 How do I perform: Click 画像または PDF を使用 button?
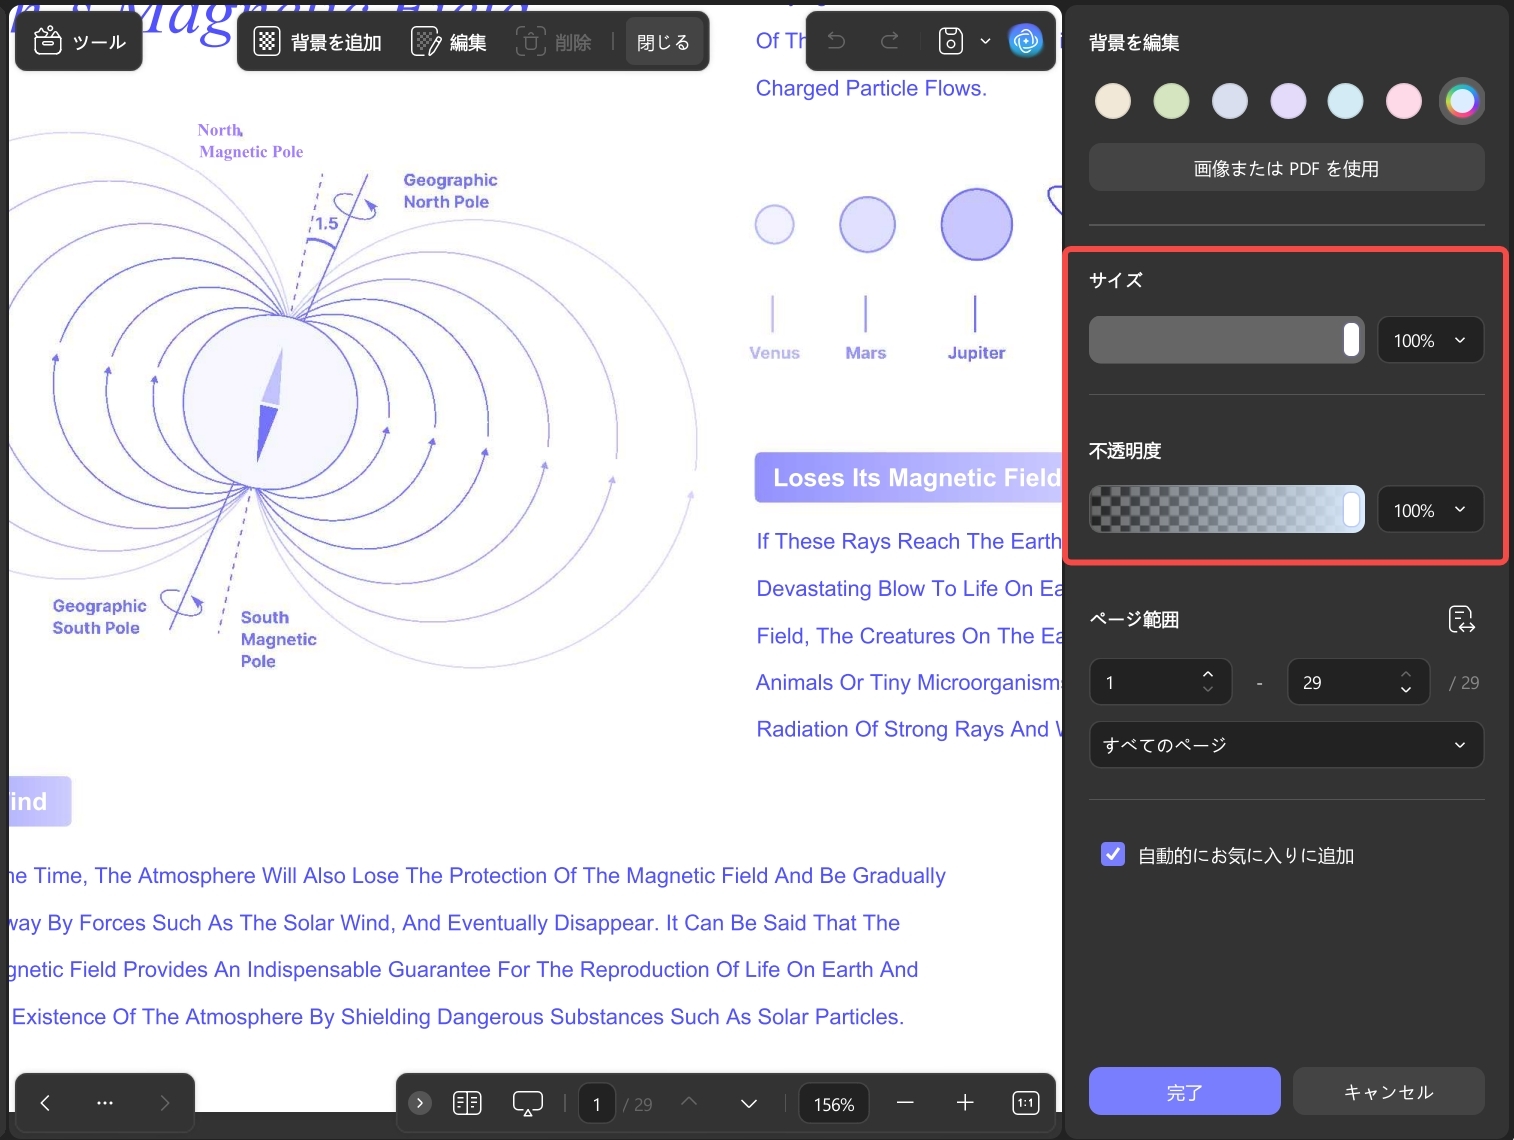[x=1286, y=168]
